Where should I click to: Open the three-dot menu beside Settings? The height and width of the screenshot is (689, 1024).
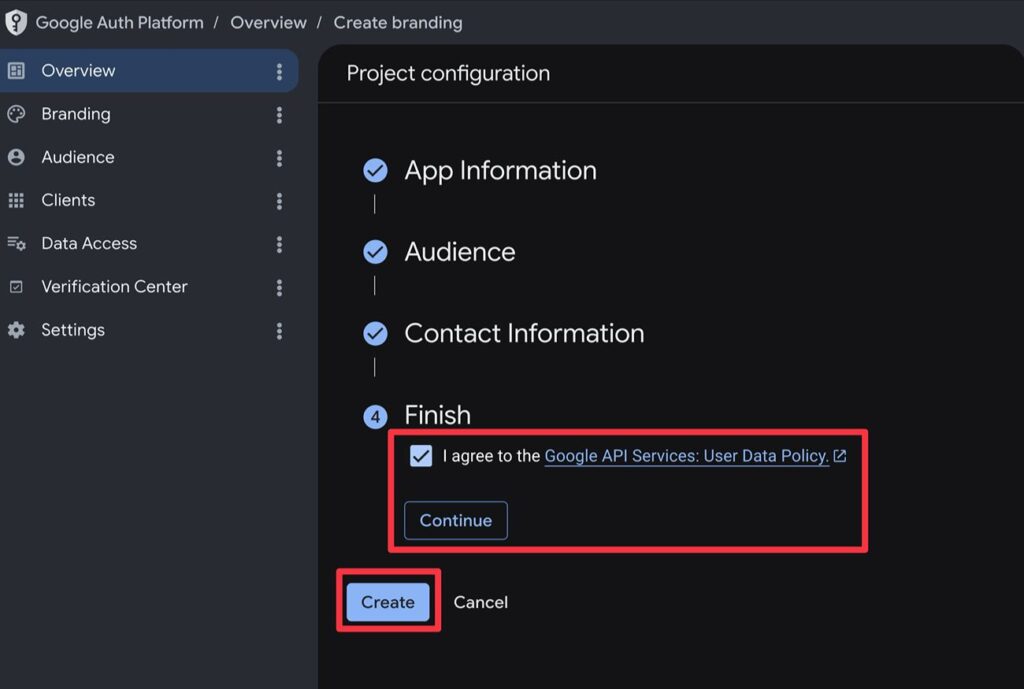(279, 330)
